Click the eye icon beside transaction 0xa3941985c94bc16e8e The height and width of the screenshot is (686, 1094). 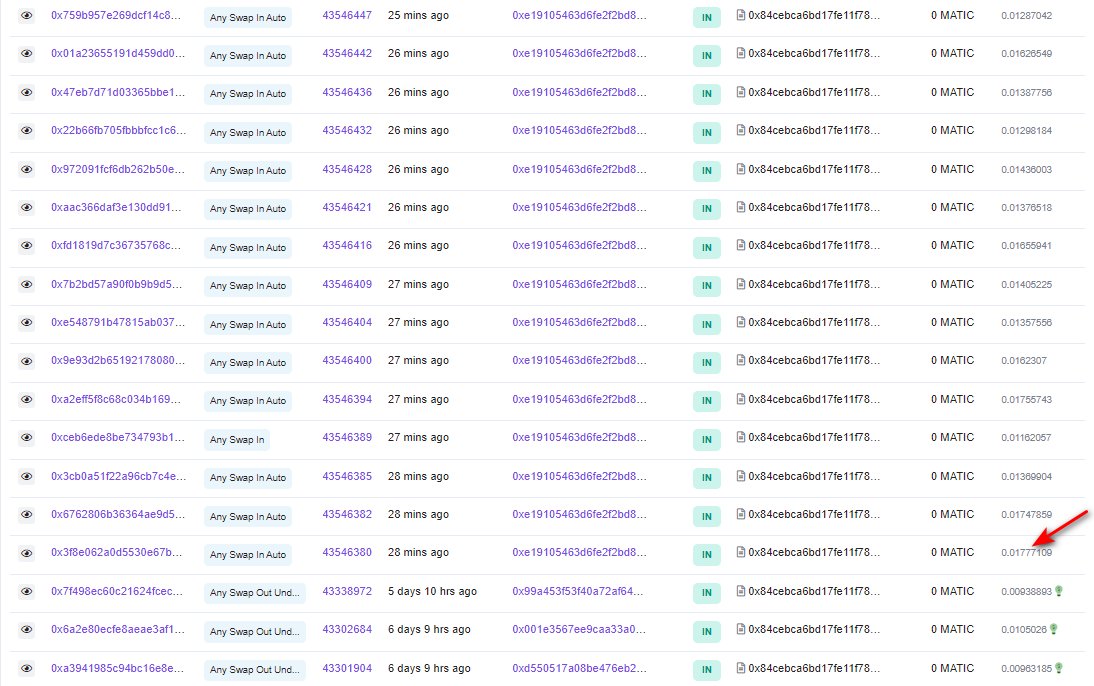[x=27, y=668]
